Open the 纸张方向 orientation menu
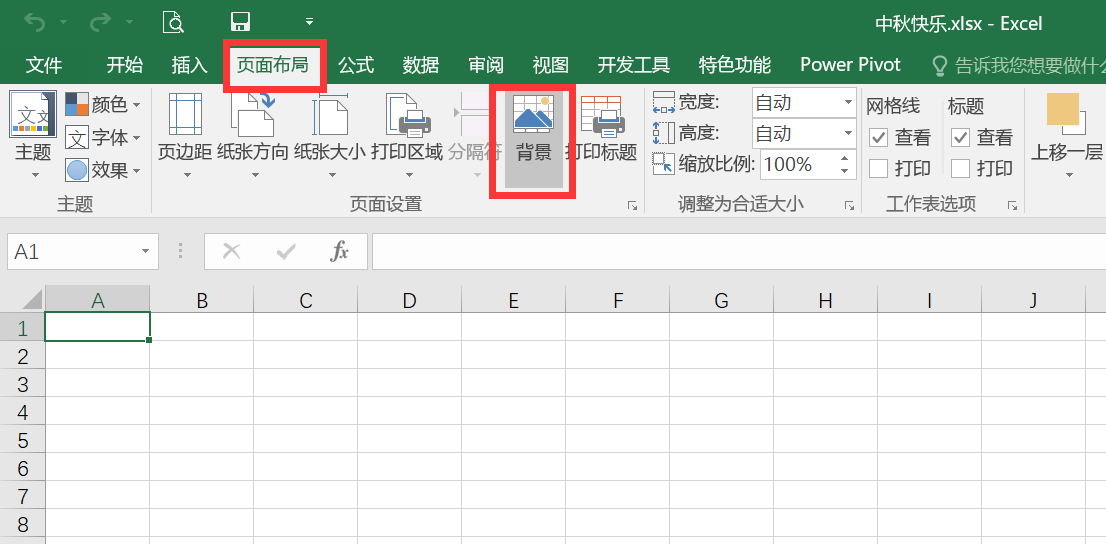This screenshot has width=1106, height=544. click(x=253, y=135)
